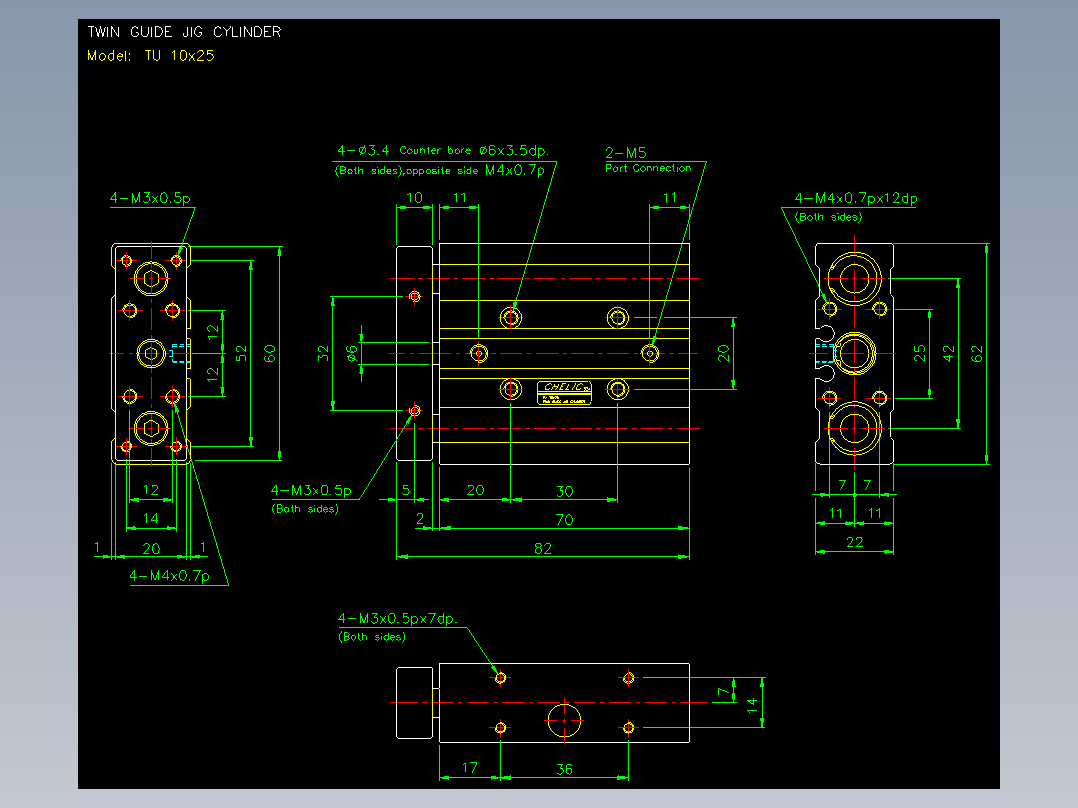Click the 'TWIN GUIDE JIG CYLINDER' title text
Screen dimensions: 1078x808
point(184,32)
